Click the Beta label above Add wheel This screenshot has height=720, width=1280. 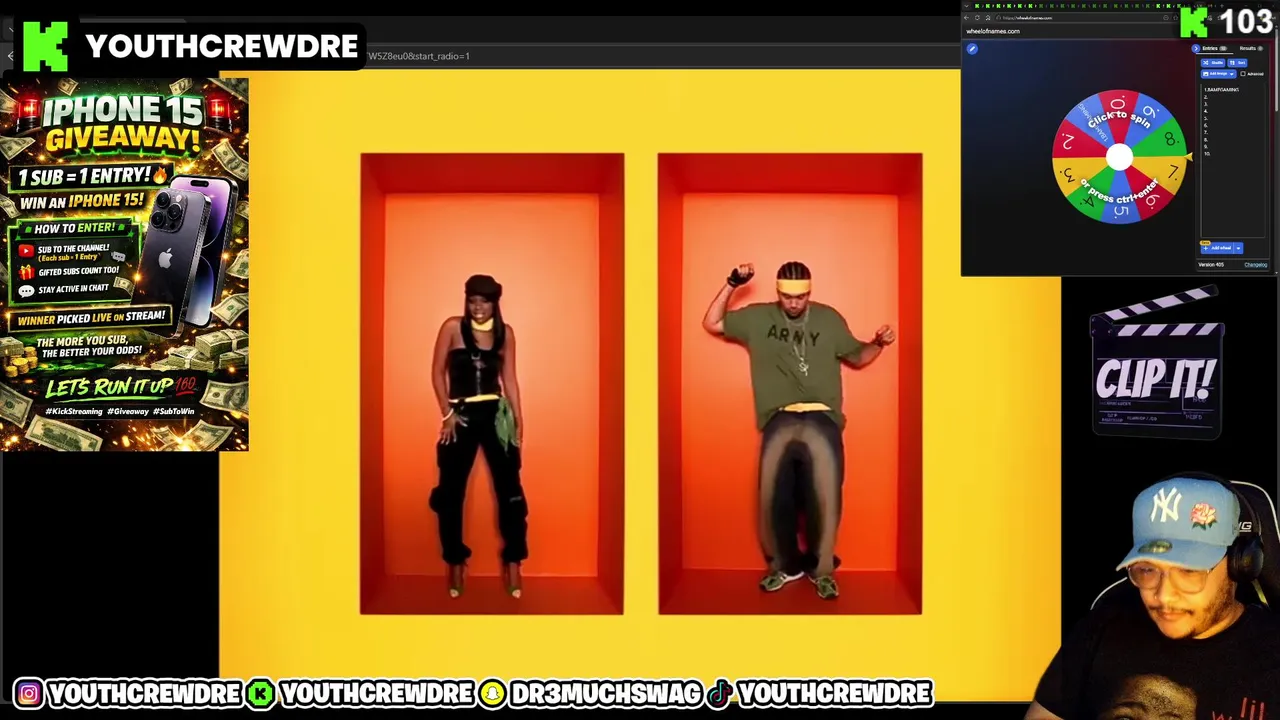click(1205, 243)
